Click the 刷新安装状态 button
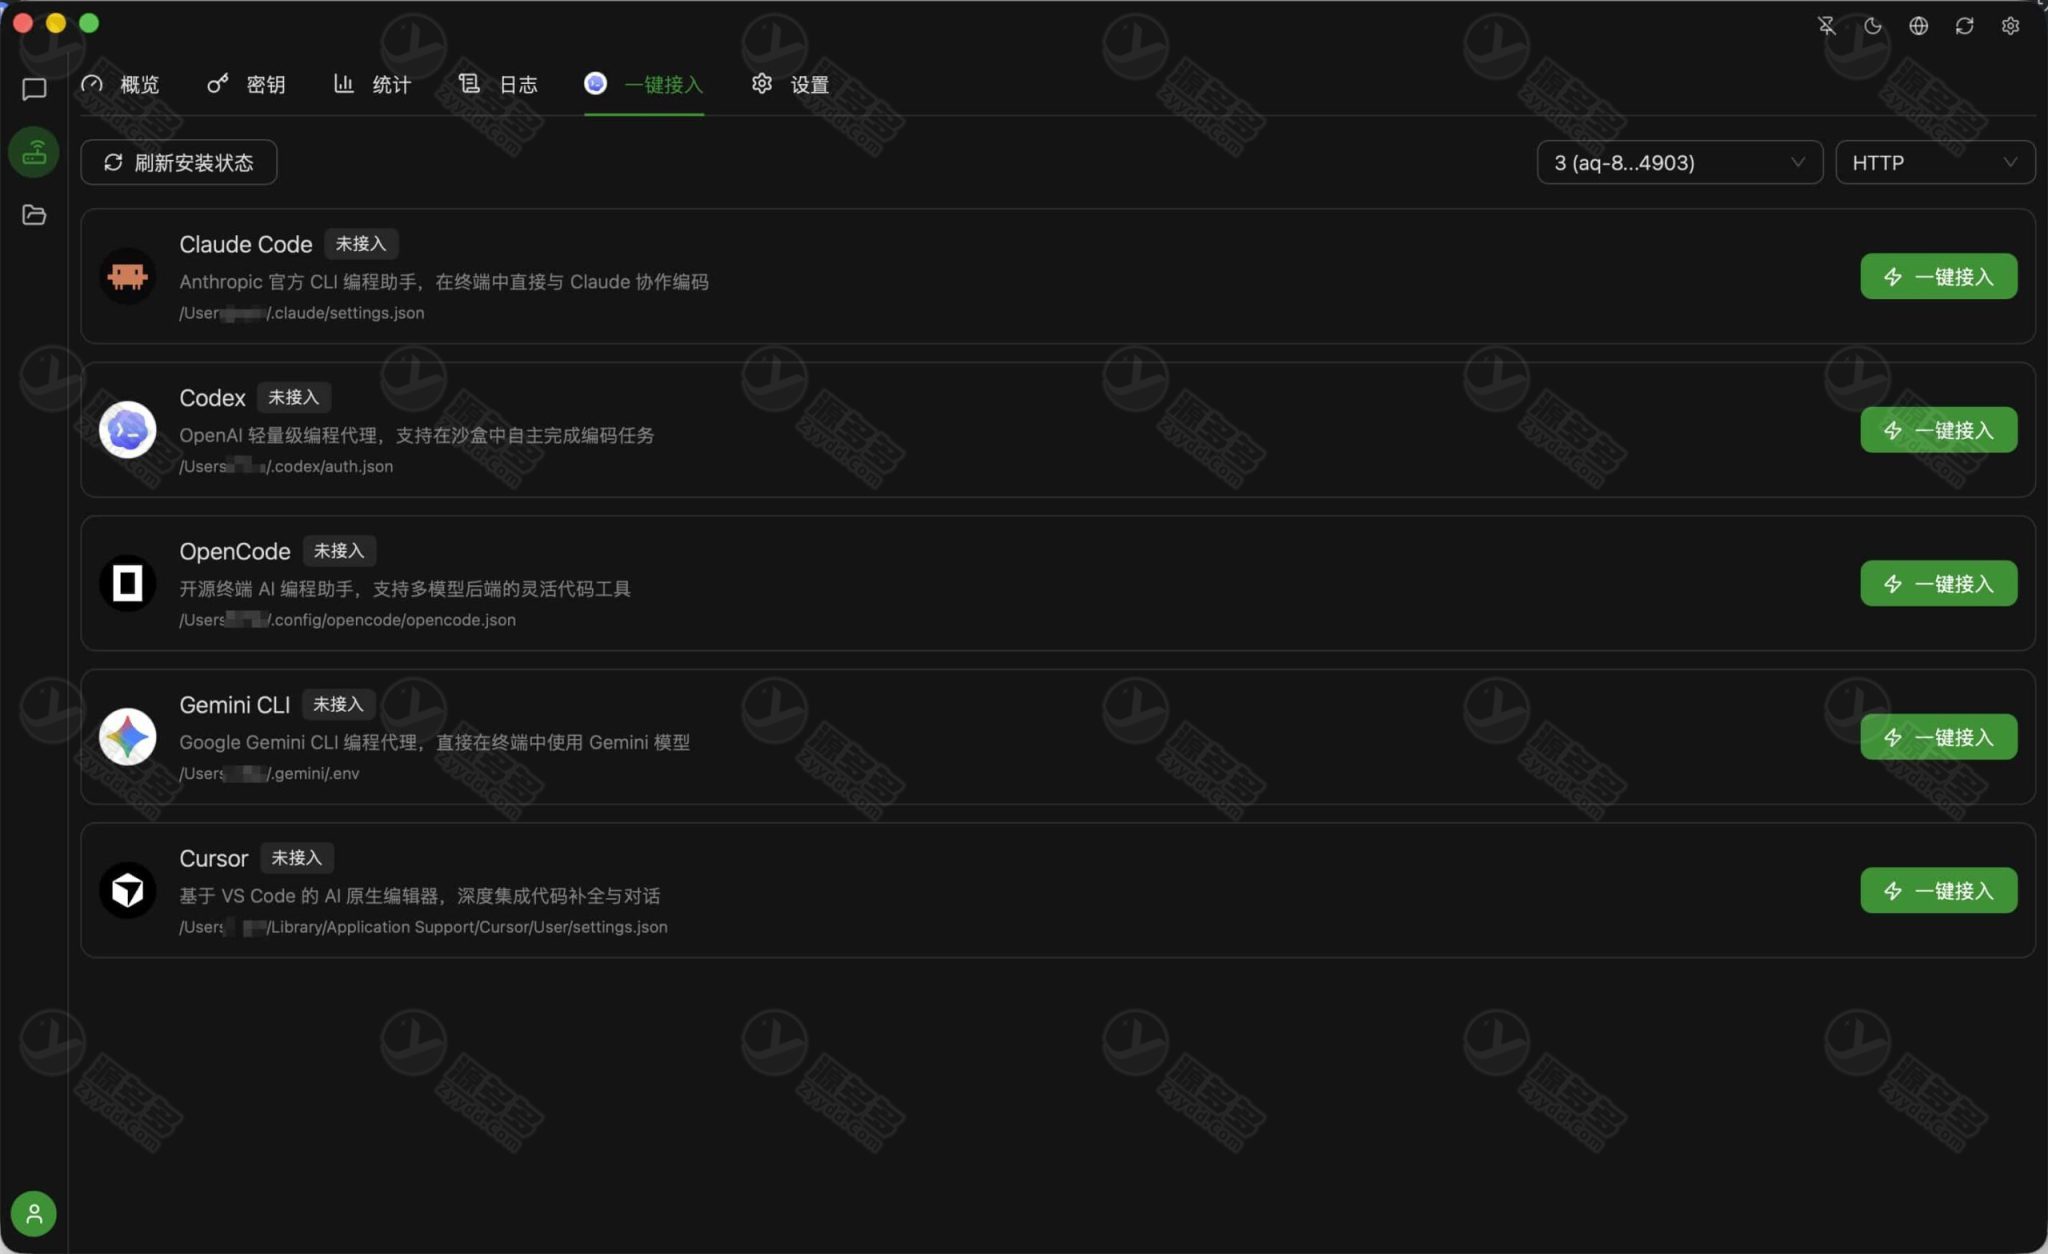Screen dimensions: 2048x1254 pos(179,162)
